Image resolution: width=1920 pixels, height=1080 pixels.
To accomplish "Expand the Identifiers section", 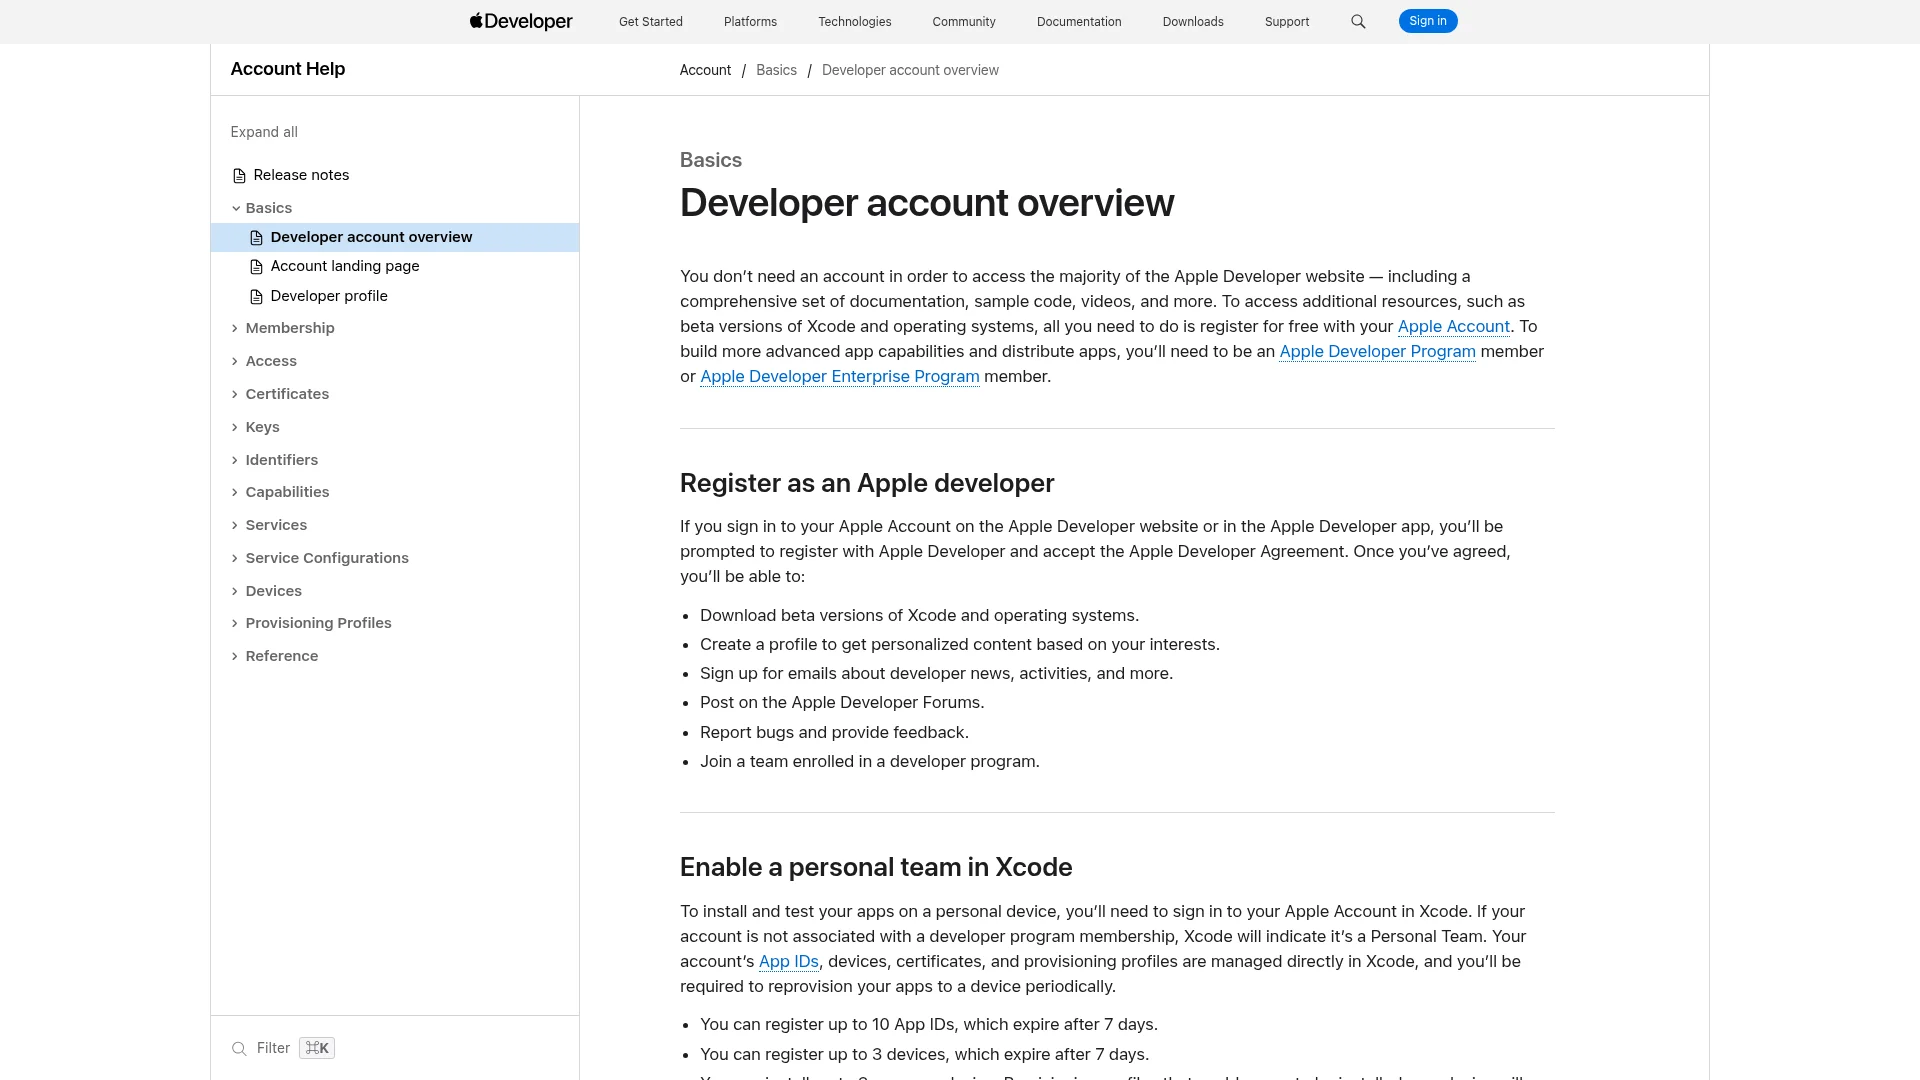I will coord(235,460).
